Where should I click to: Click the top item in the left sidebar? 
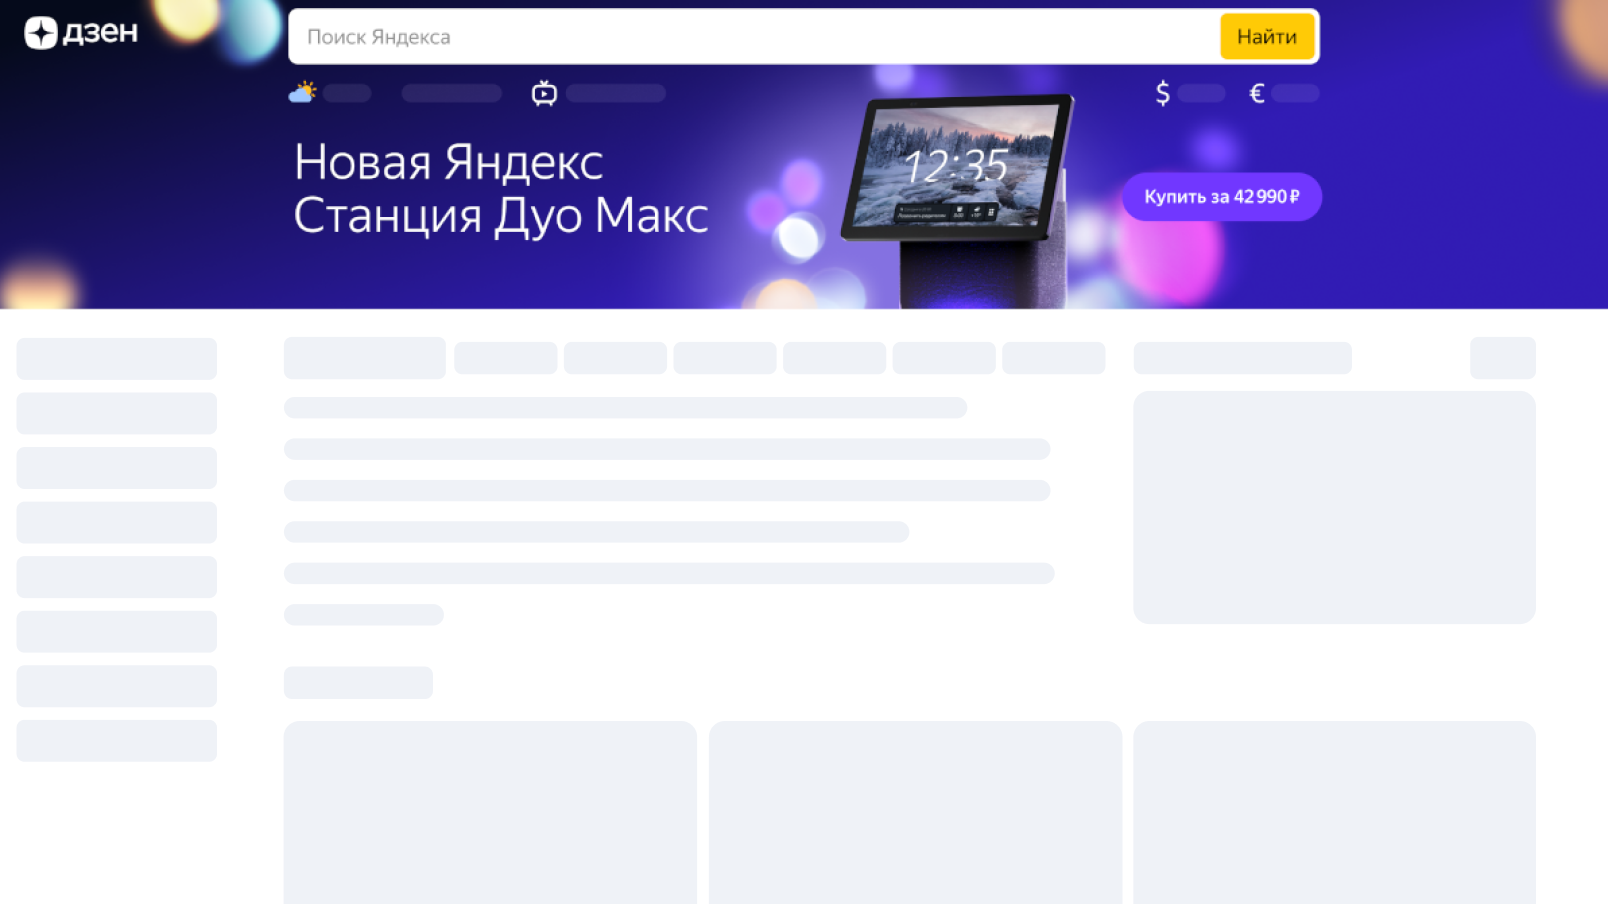[x=116, y=358]
